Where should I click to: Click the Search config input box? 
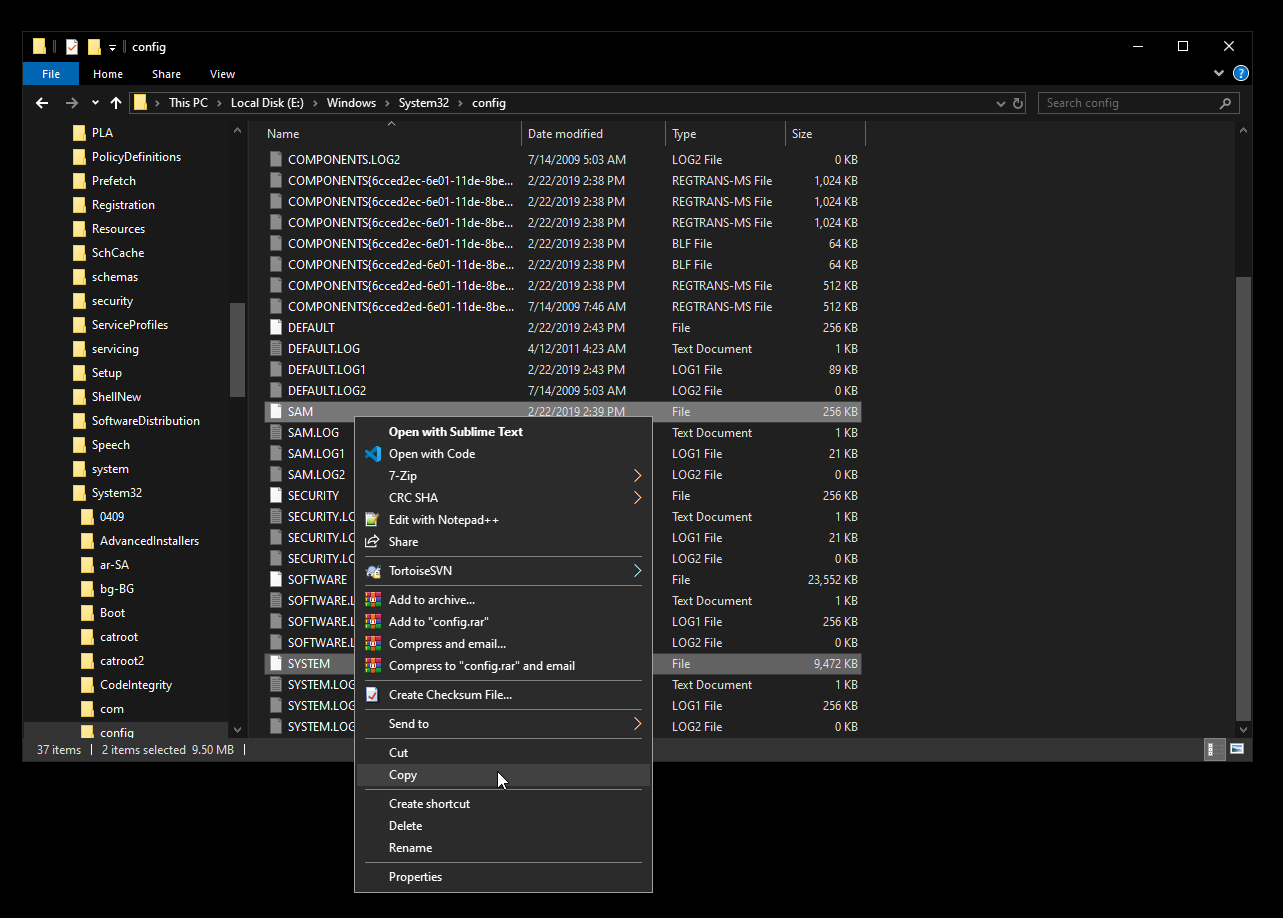tap(1128, 103)
